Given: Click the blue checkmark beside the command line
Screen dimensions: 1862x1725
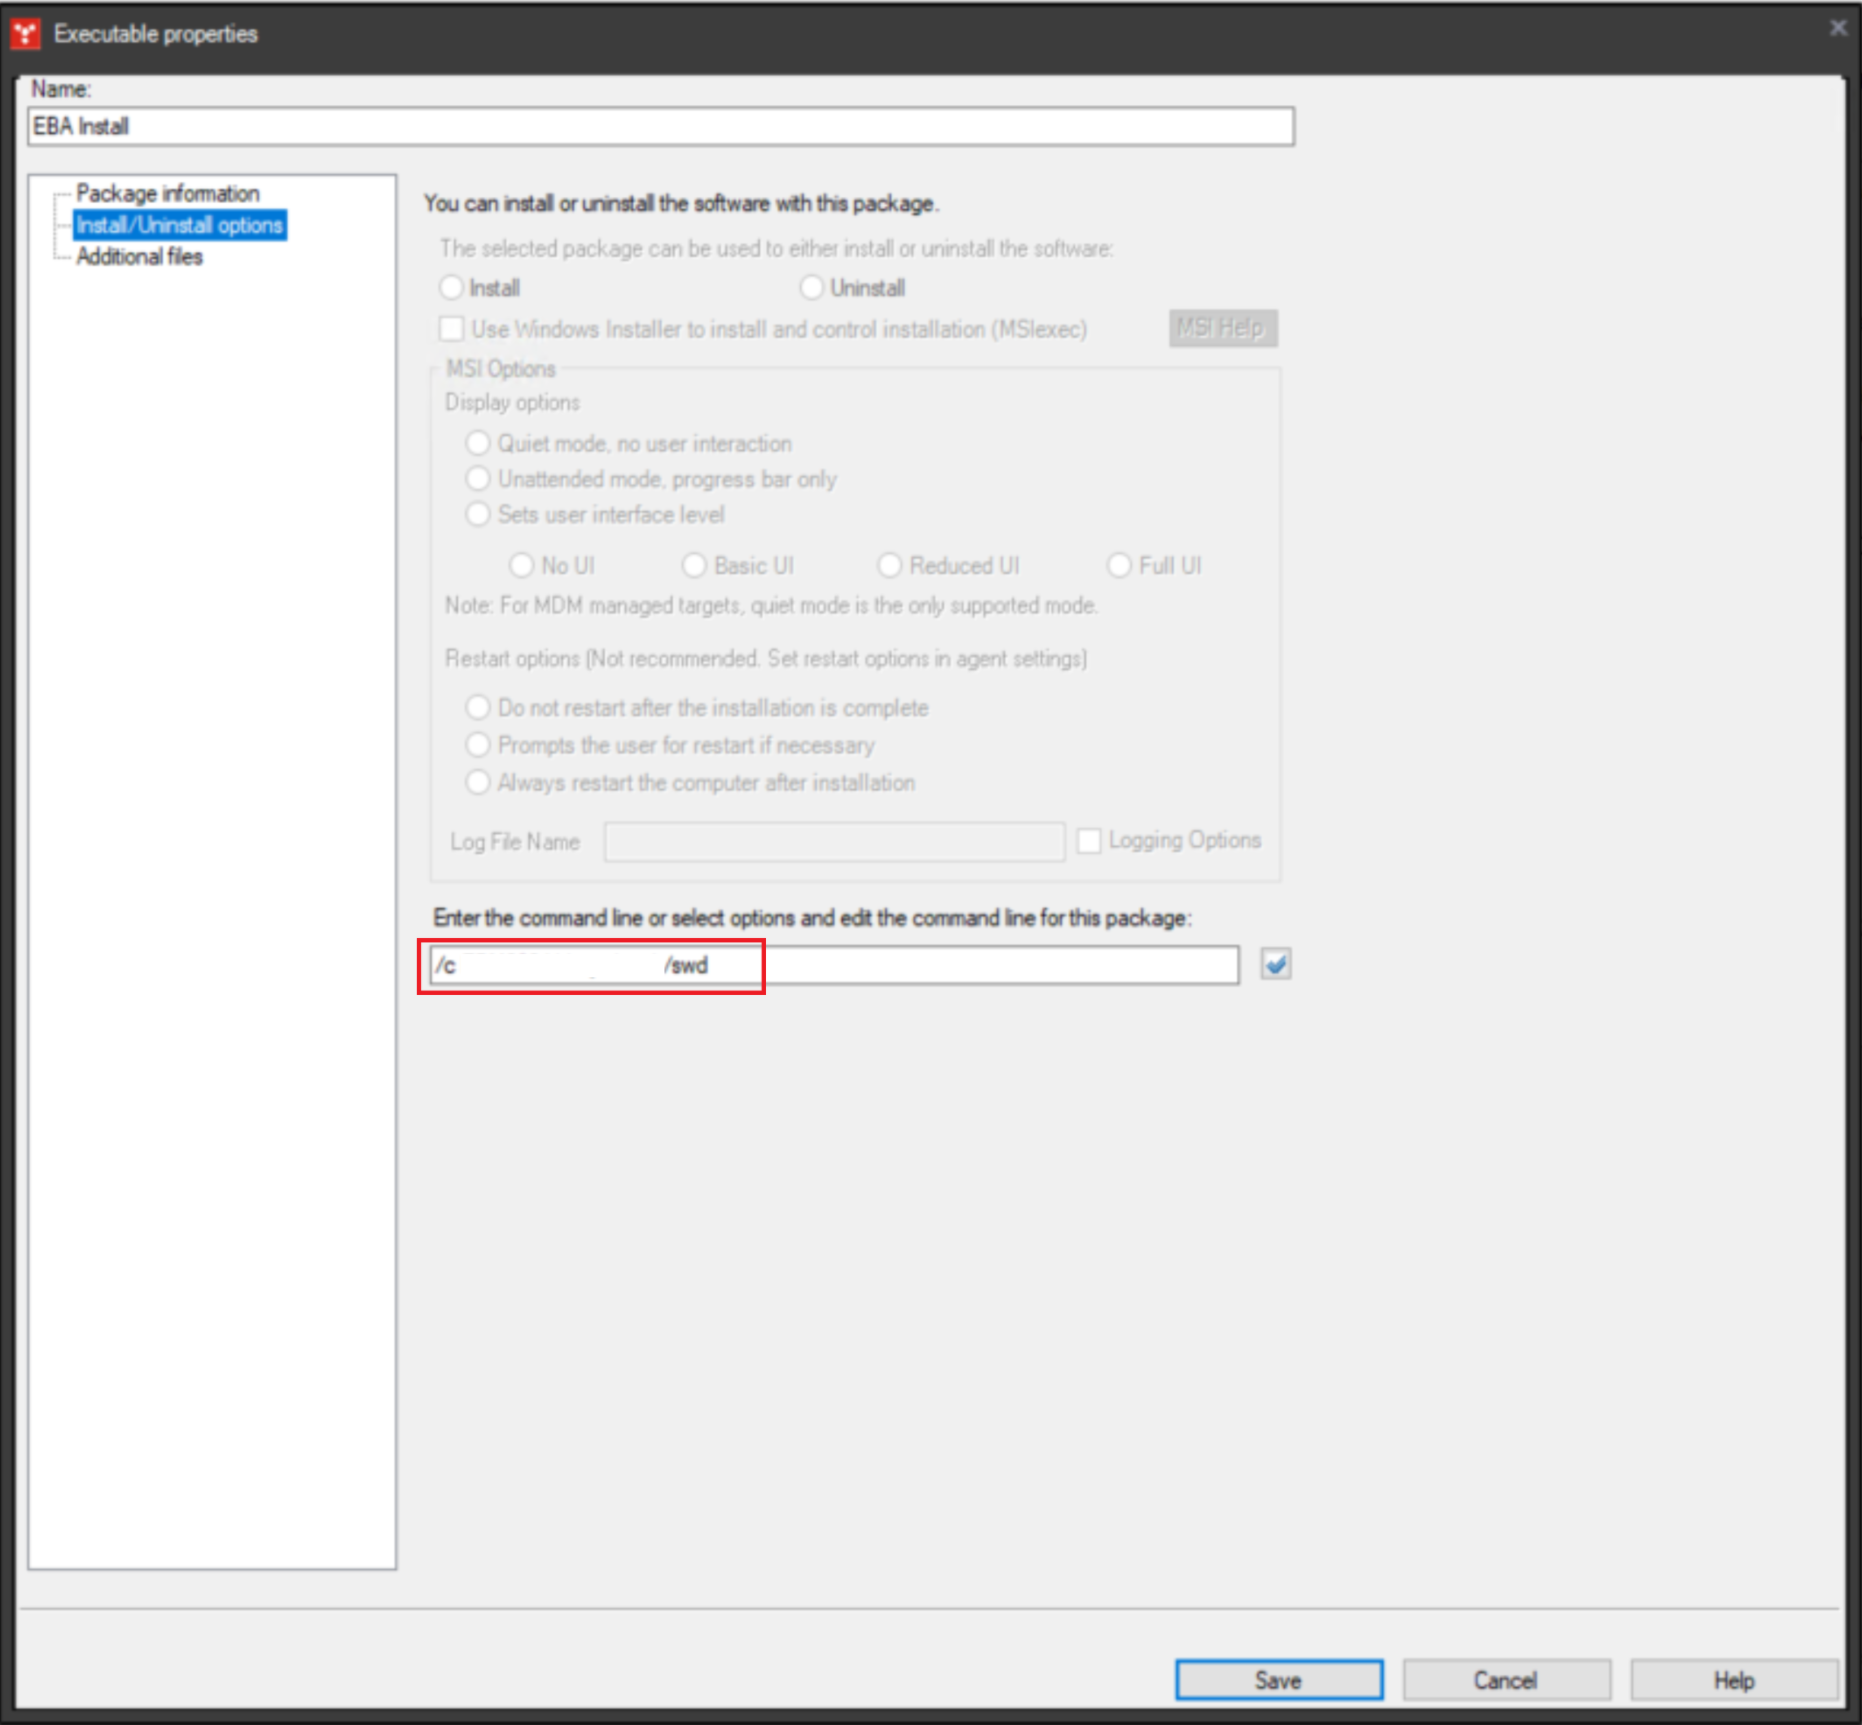Looking at the screenshot, I should (1274, 965).
